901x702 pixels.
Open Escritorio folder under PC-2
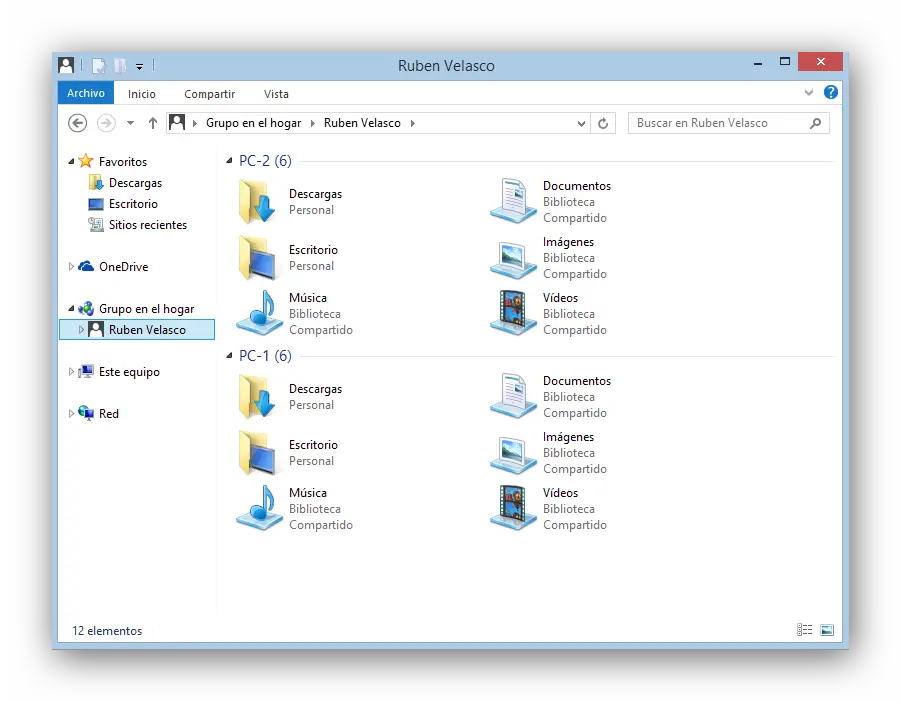(289, 257)
